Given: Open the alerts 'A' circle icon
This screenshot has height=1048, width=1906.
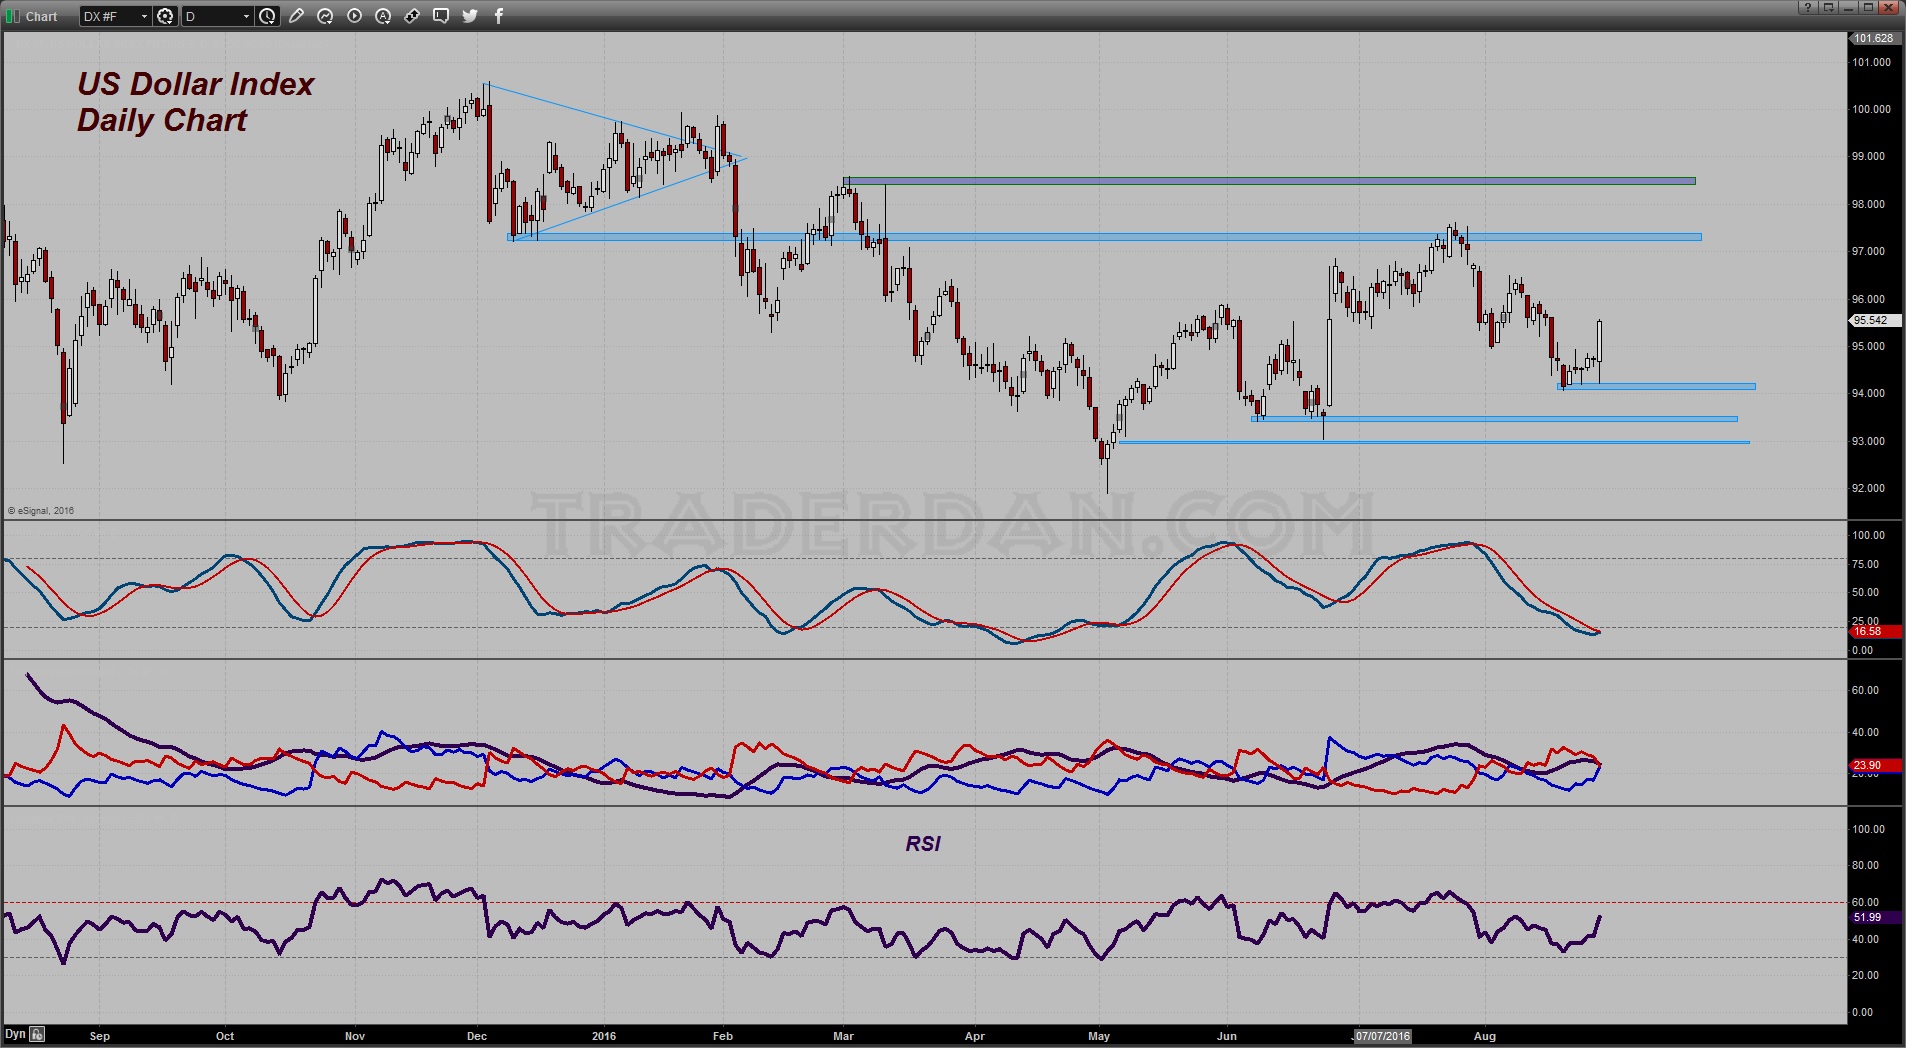Looking at the screenshot, I should (383, 16).
